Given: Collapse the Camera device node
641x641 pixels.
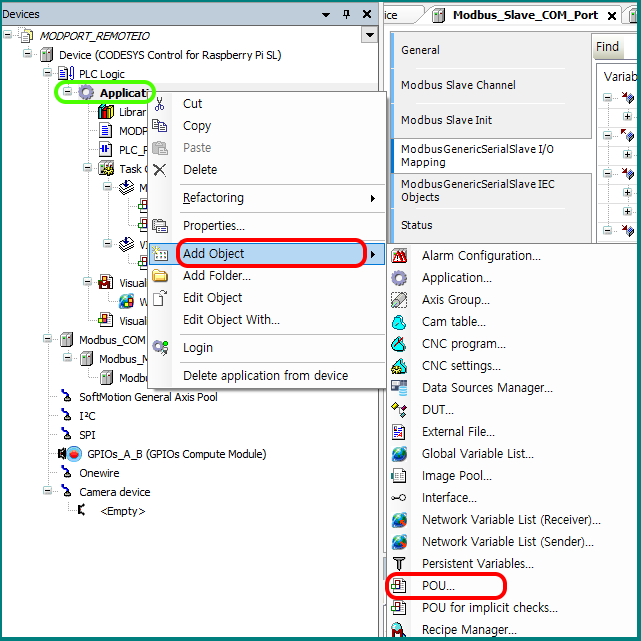Looking at the screenshot, I should (47, 492).
